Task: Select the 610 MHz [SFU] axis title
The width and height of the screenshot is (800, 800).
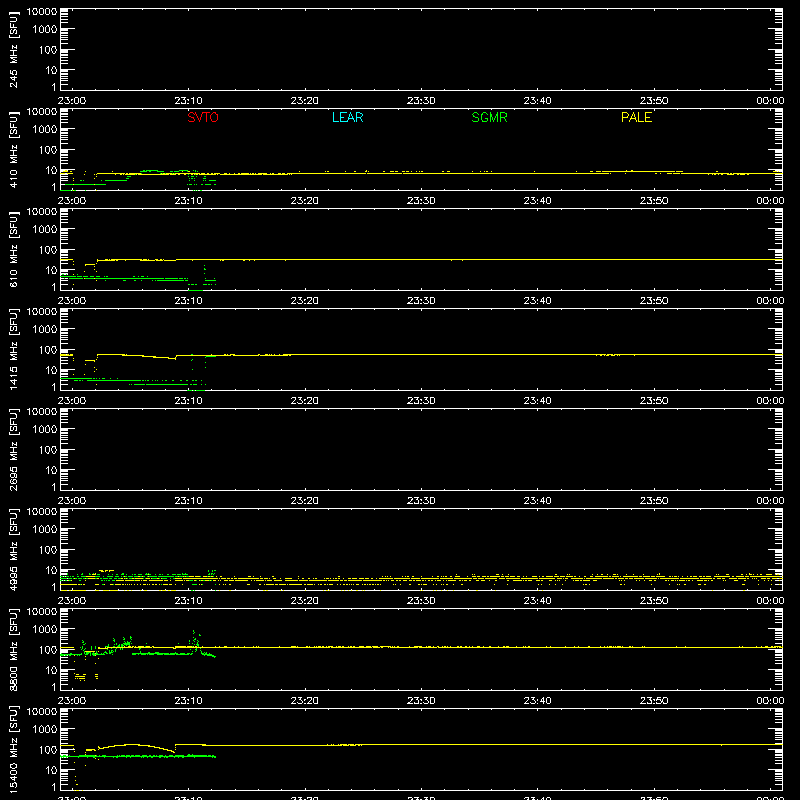Action: click(x=13, y=249)
